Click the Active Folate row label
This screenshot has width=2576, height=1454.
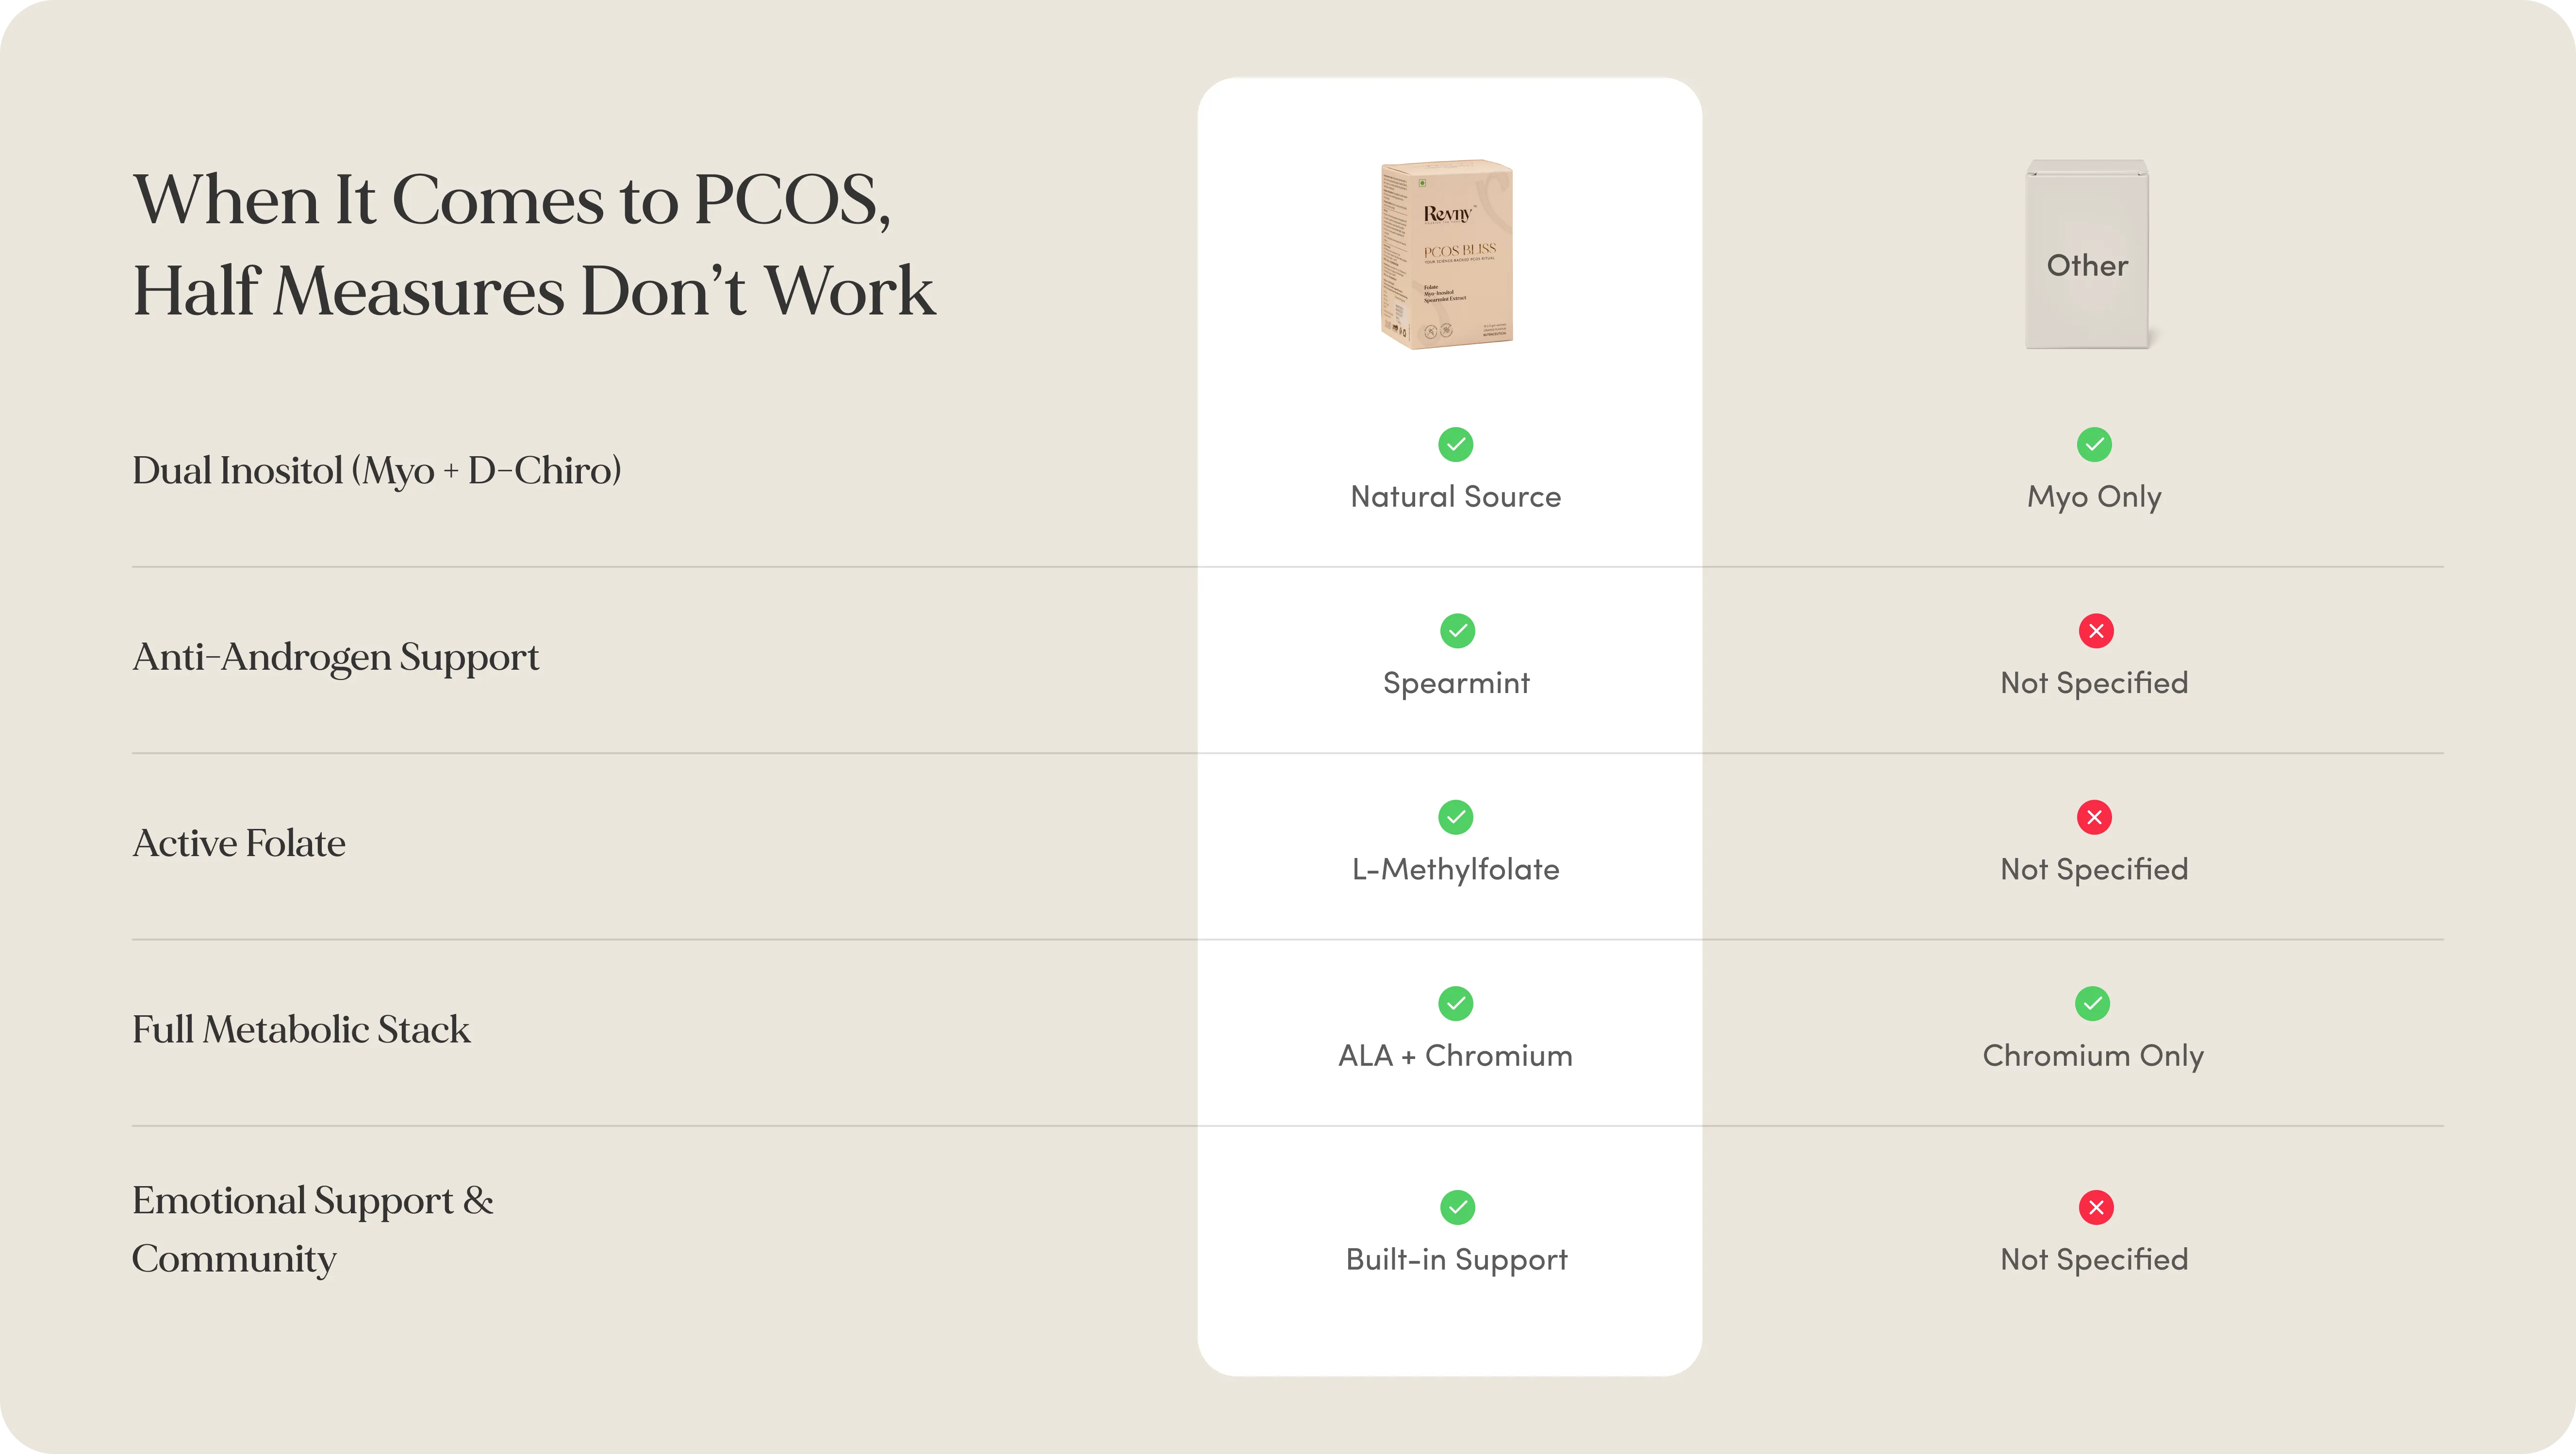point(239,843)
